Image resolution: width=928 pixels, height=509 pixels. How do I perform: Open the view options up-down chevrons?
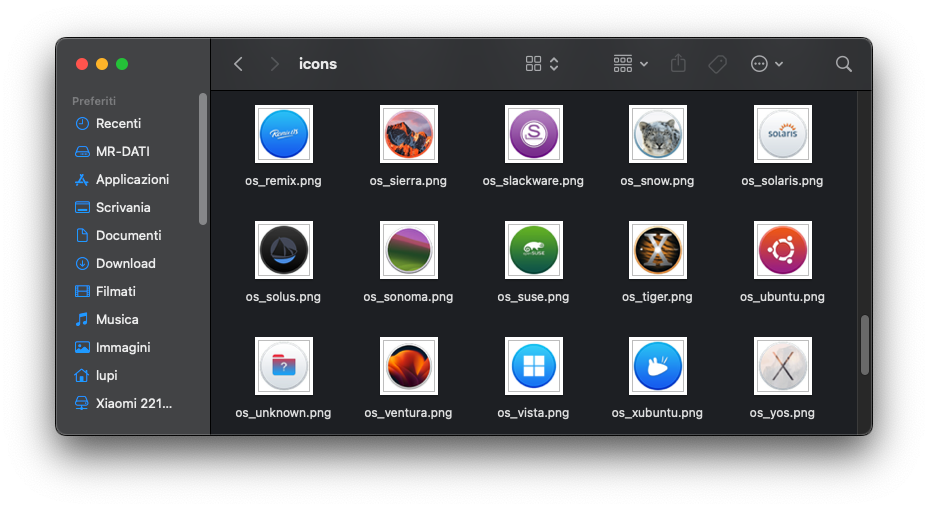click(554, 64)
